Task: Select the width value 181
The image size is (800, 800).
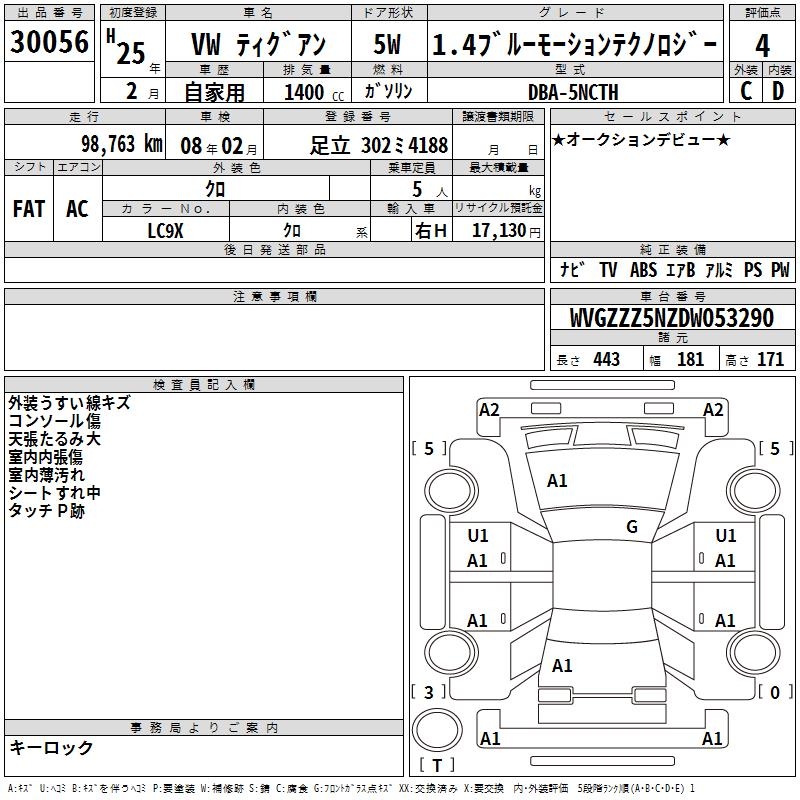Action: coord(690,360)
